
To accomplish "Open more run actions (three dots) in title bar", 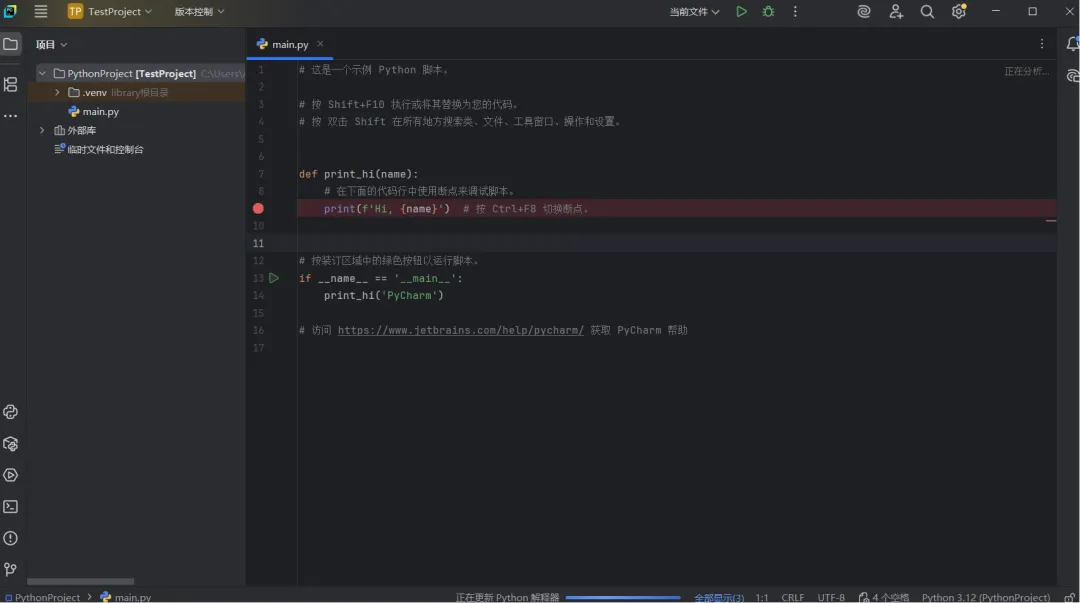I will click(795, 12).
